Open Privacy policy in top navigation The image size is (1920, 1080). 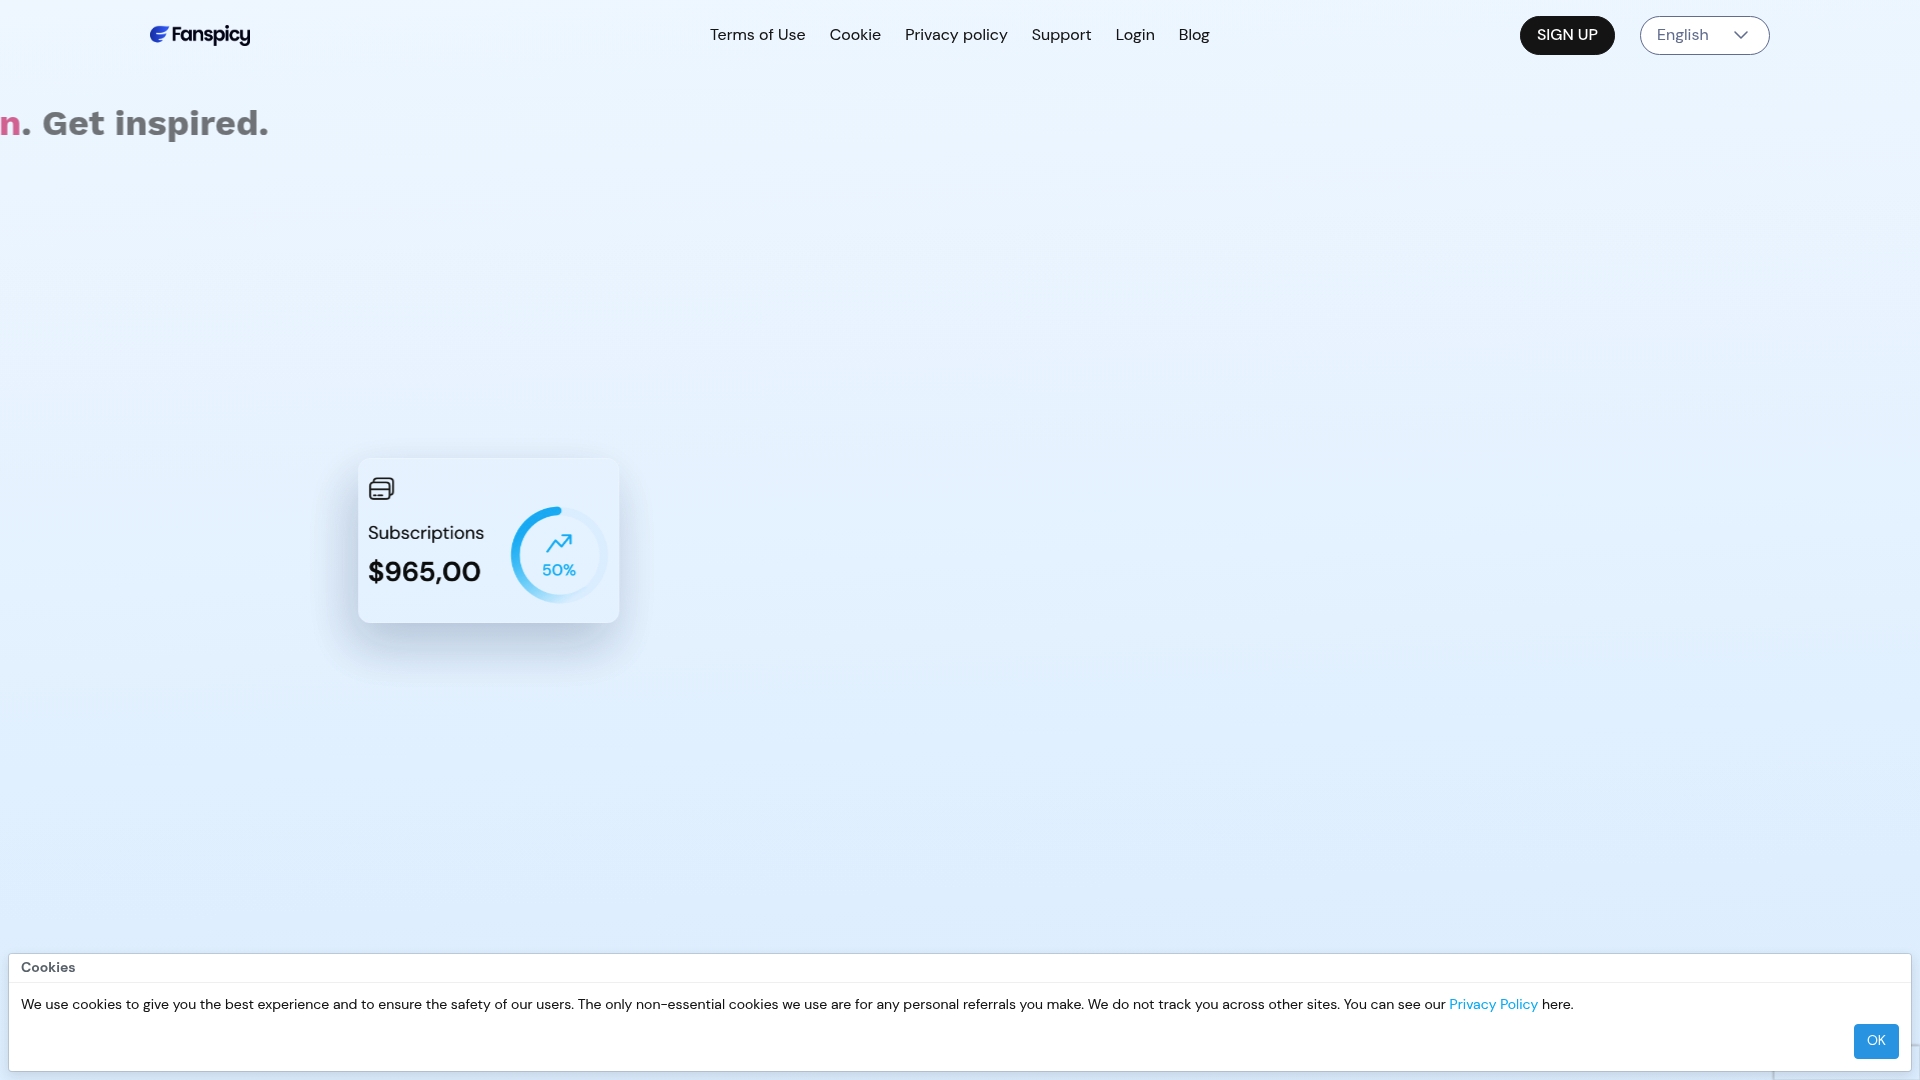[955, 35]
